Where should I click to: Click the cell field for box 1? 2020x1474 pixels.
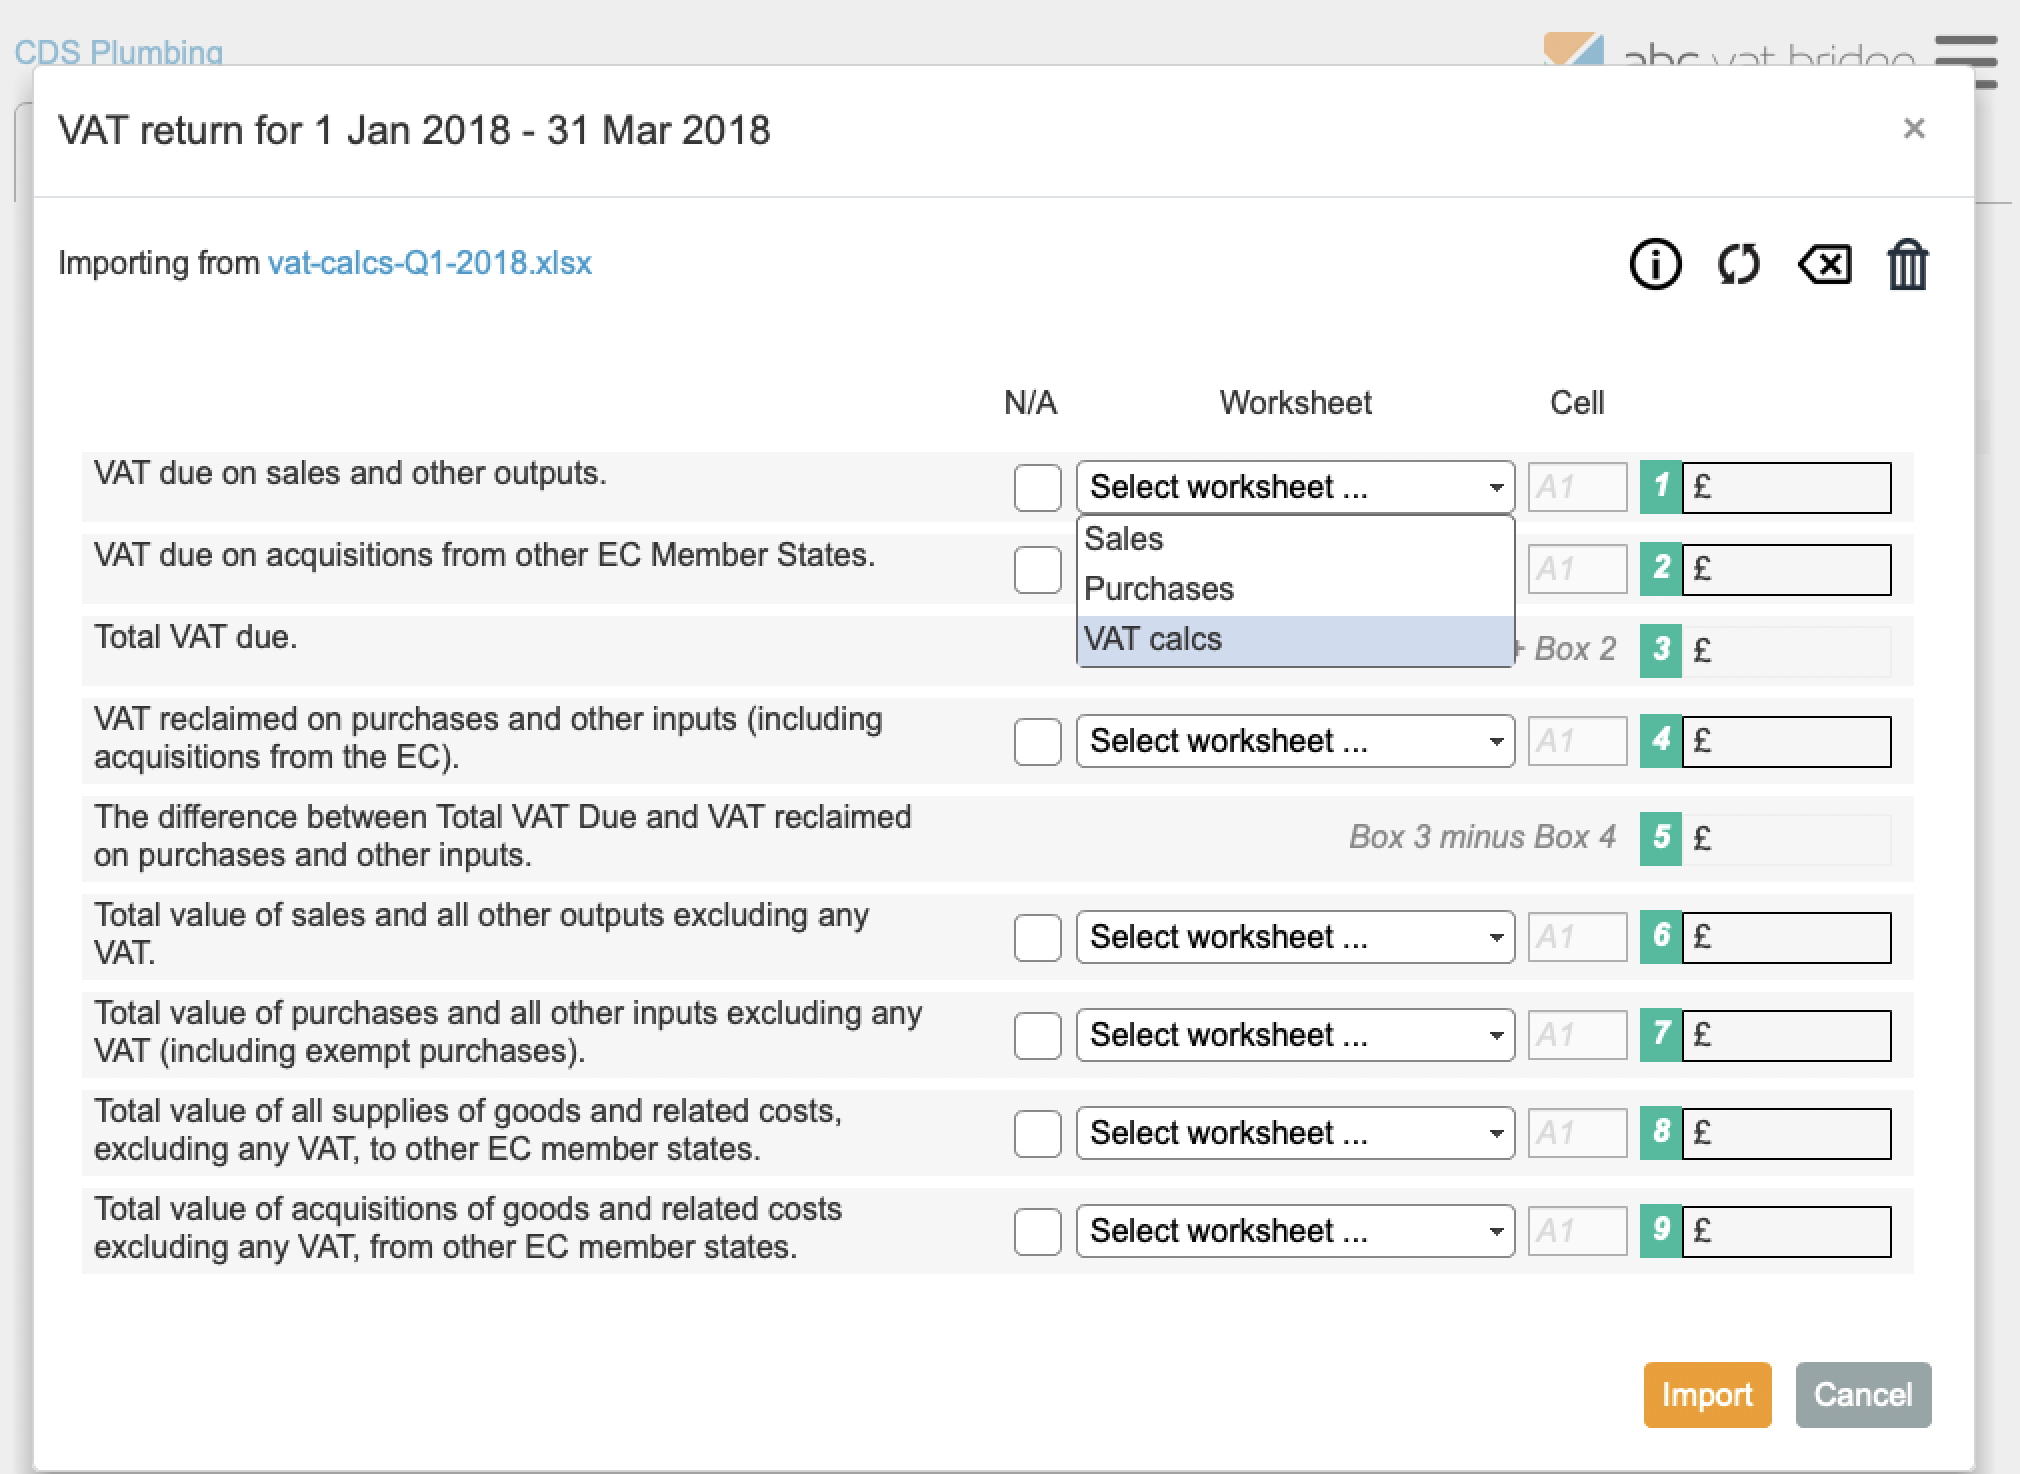coord(1577,487)
